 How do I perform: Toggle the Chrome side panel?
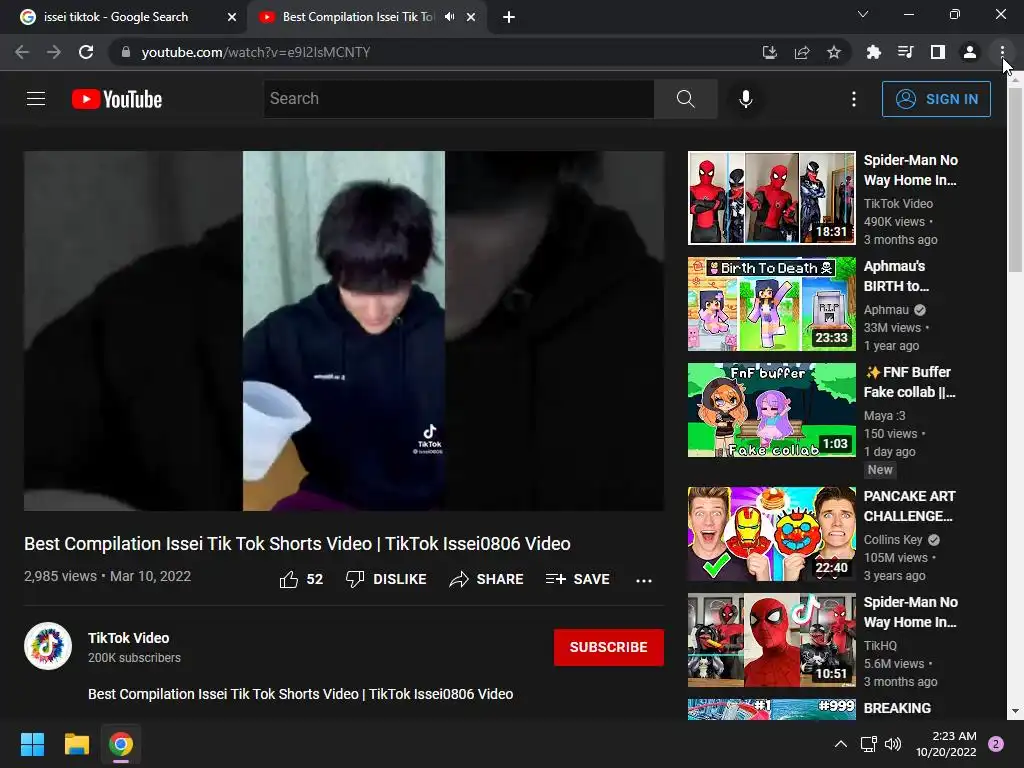point(938,52)
